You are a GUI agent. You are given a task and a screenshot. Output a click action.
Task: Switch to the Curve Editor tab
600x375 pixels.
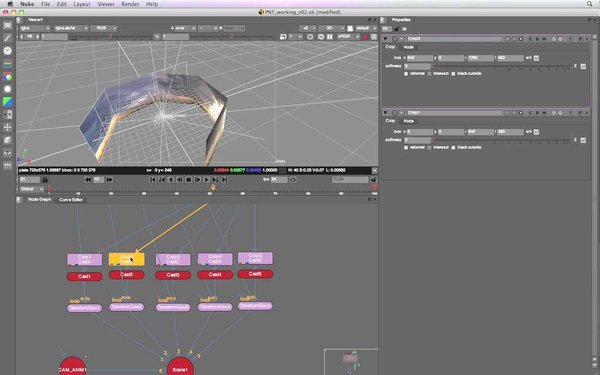coord(71,200)
